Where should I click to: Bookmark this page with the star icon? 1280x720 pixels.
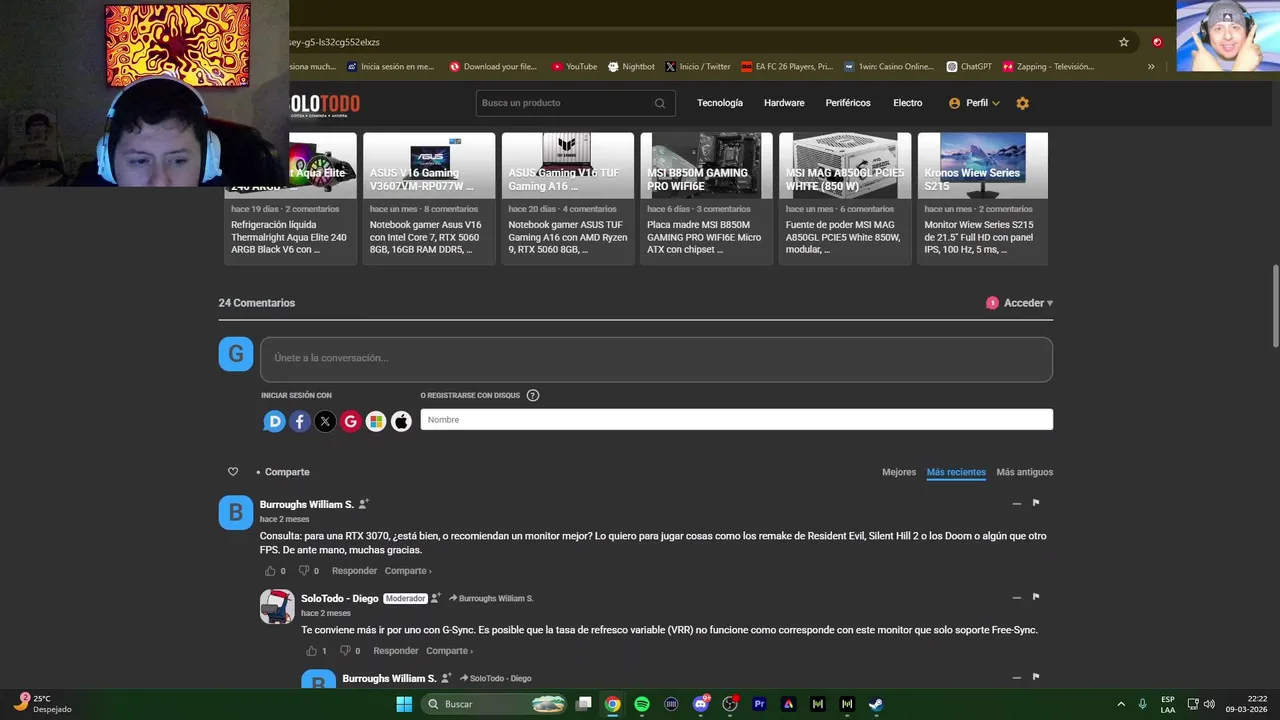pos(1124,42)
